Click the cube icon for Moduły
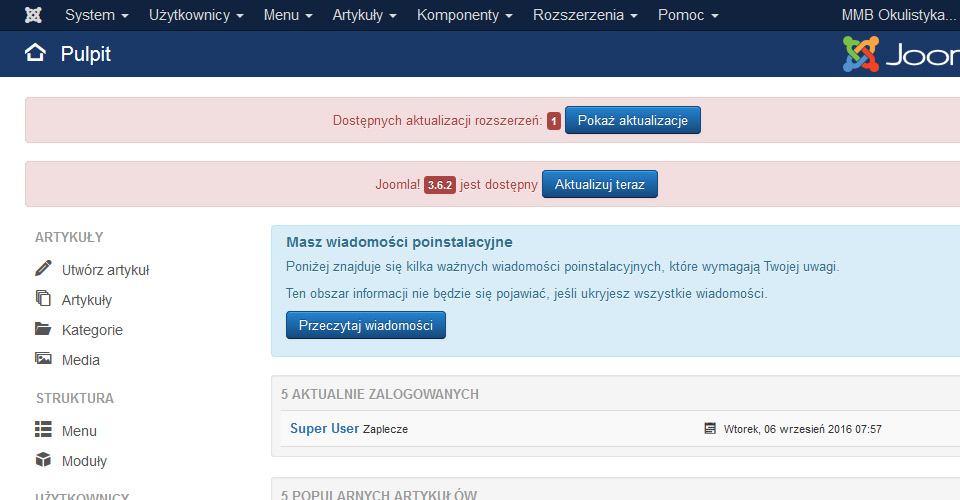 (43, 460)
